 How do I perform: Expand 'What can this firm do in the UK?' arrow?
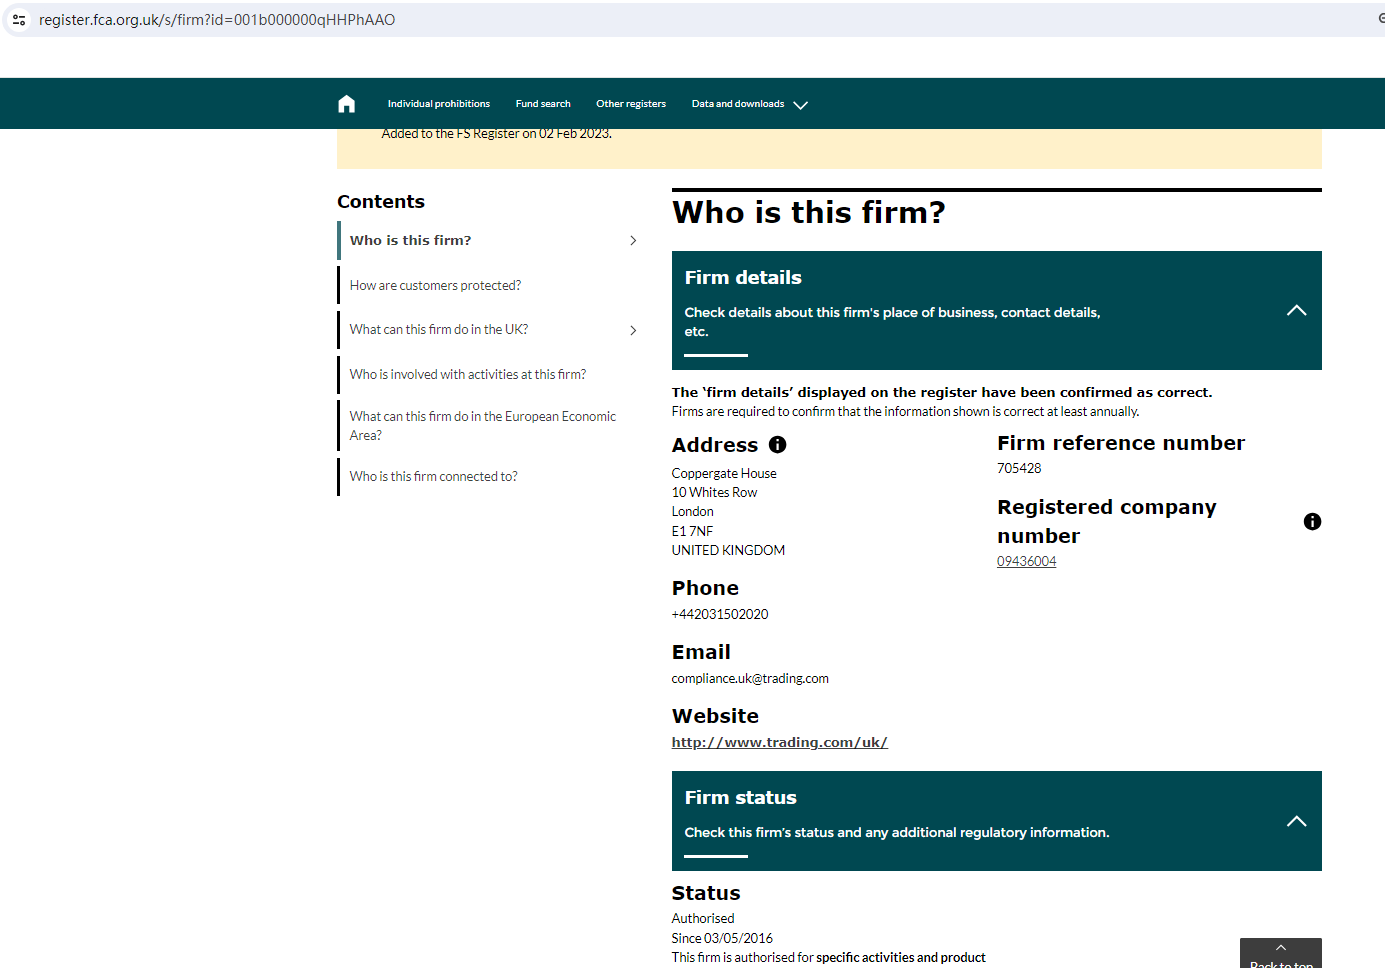point(633,330)
